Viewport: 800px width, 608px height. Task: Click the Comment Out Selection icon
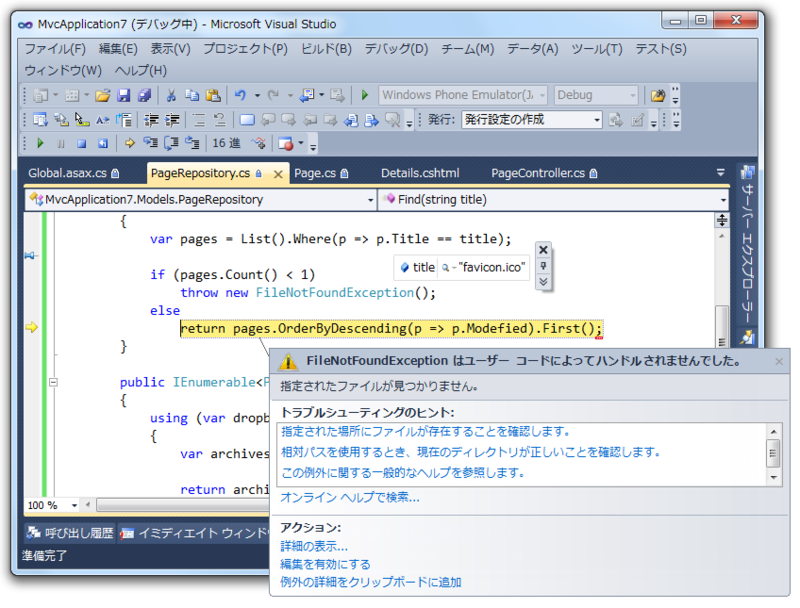pyautogui.click(x=198, y=120)
